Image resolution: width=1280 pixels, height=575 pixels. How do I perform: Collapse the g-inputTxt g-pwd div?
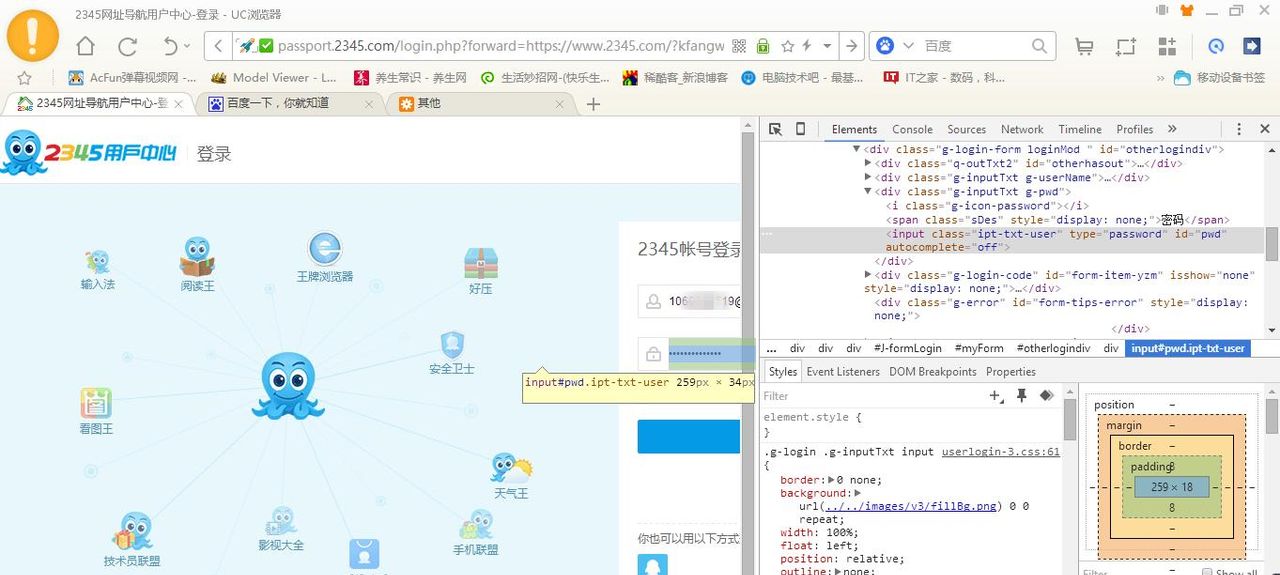tap(868, 192)
